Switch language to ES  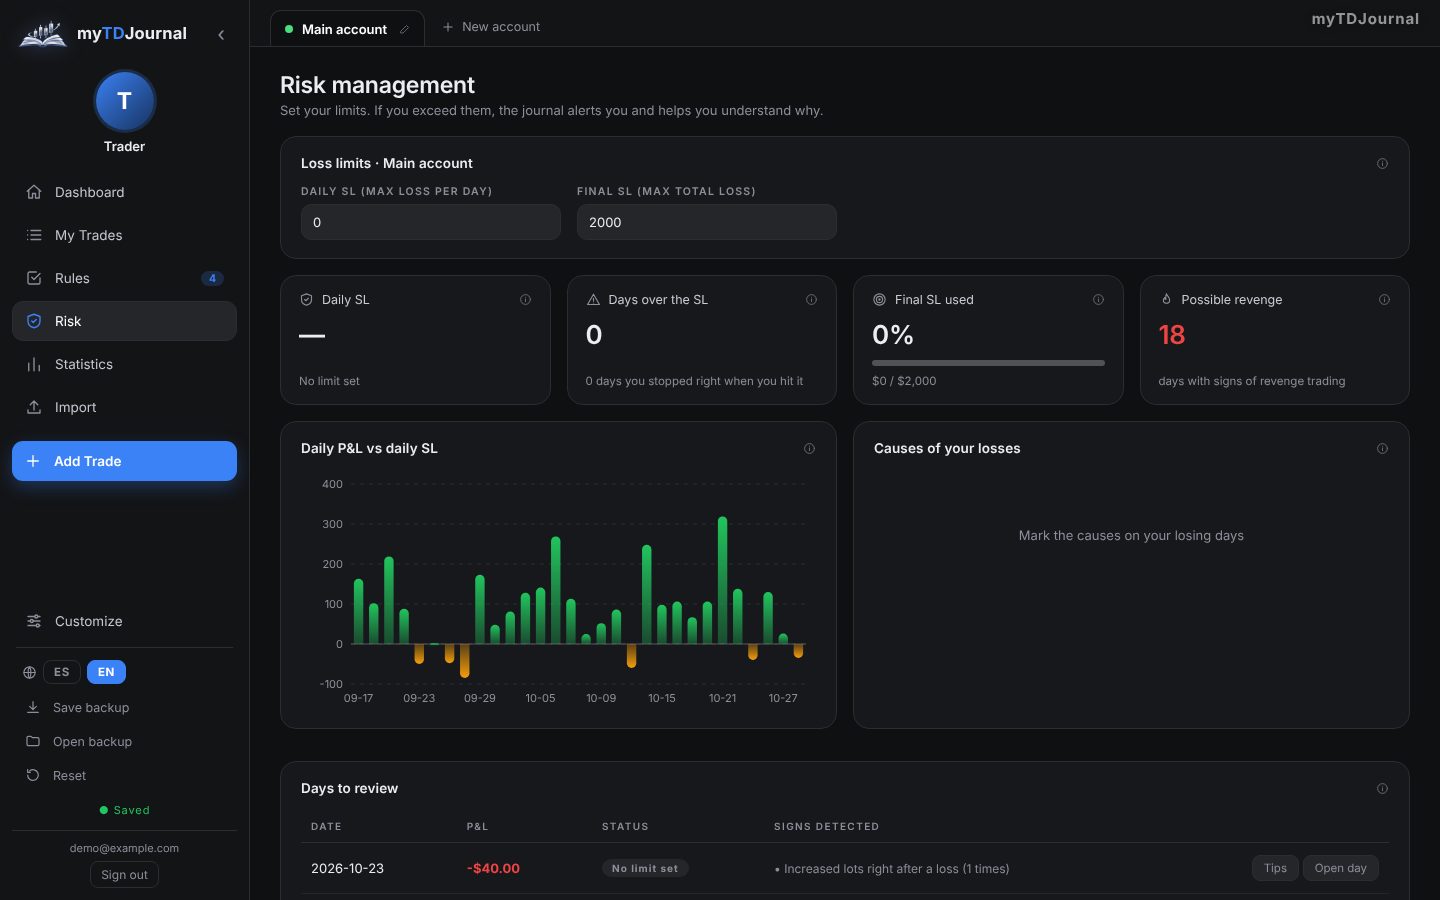62,672
